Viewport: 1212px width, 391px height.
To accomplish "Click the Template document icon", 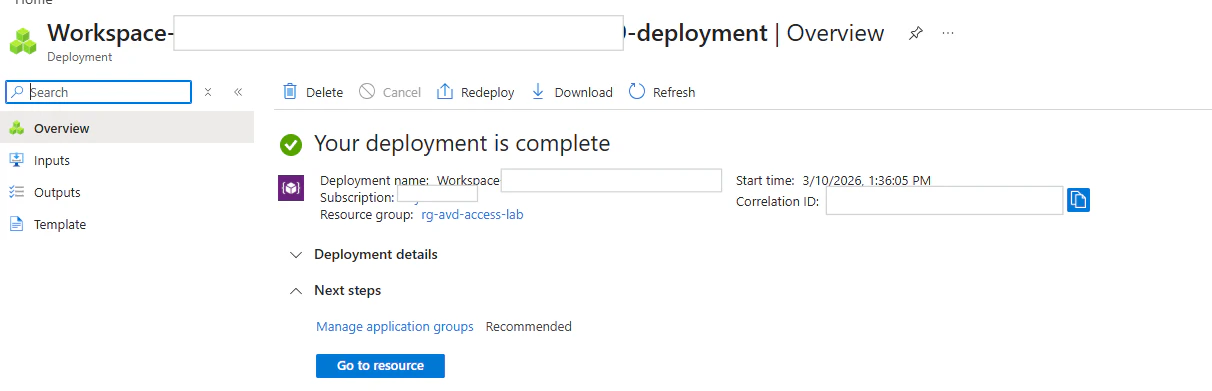I will coord(17,224).
